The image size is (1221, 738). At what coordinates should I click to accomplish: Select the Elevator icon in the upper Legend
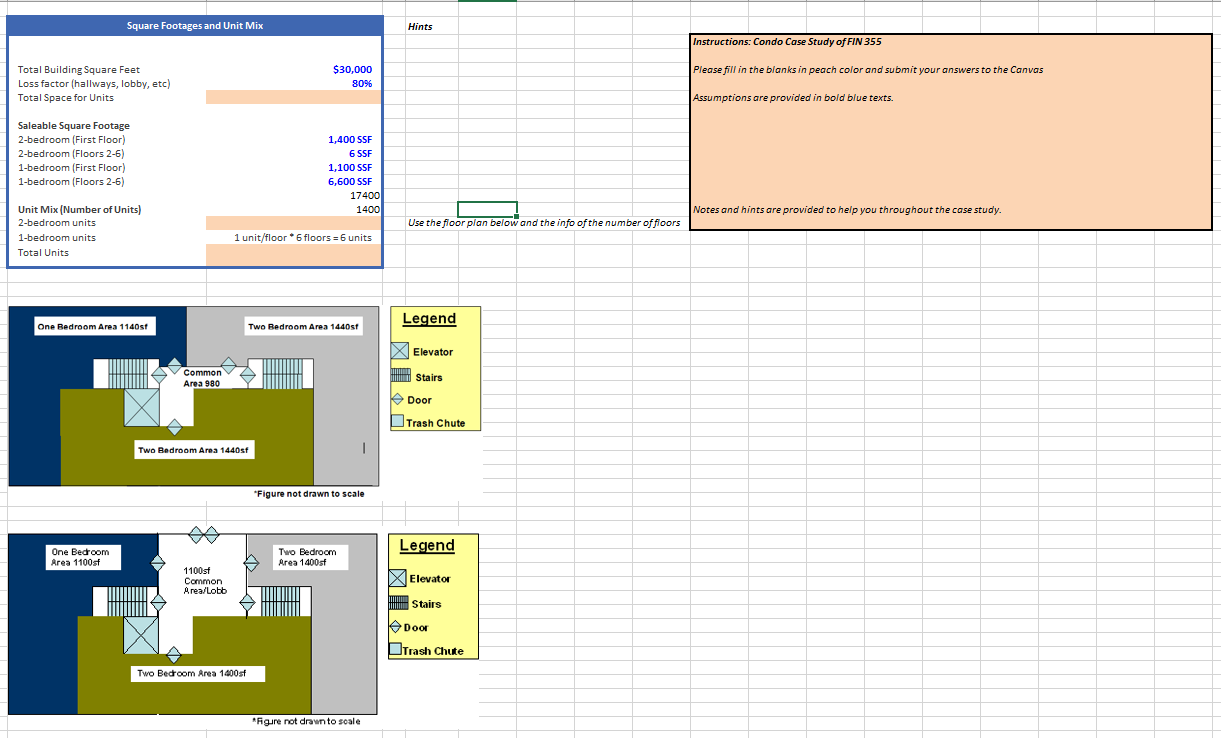[x=400, y=352]
